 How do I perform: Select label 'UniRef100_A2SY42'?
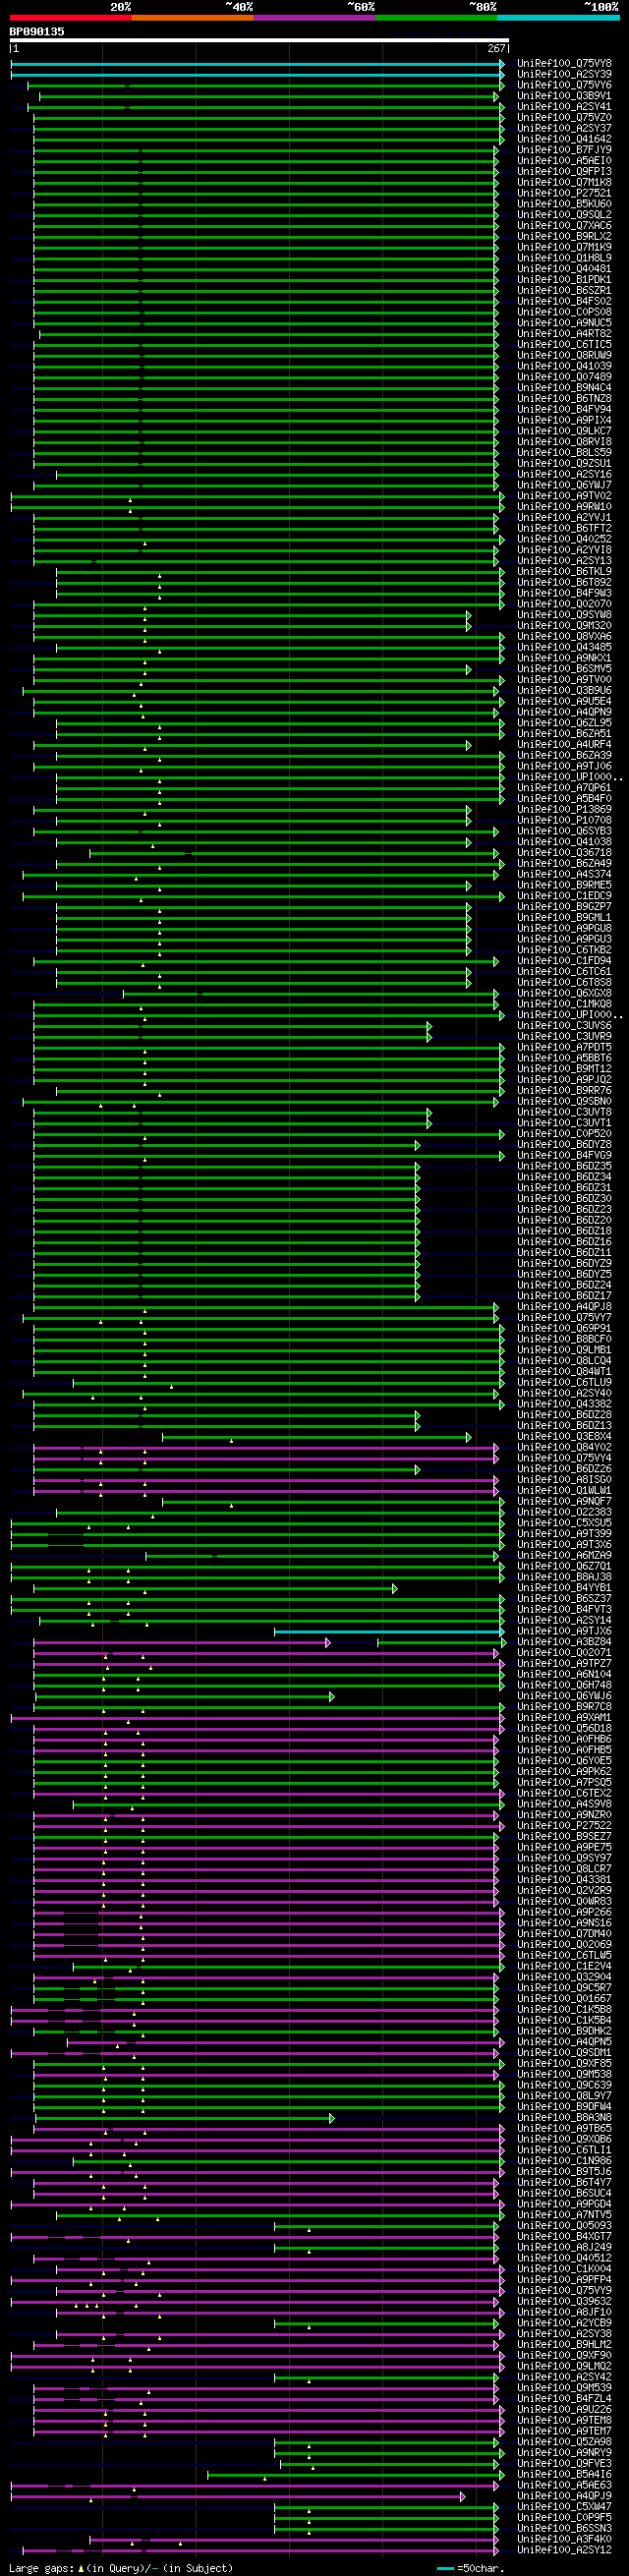pyautogui.click(x=564, y=2377)
